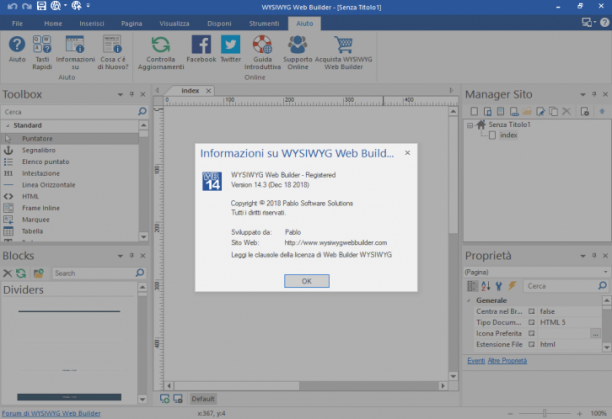Open the Proprietà panel dropdown arrow
The width and height of the screenshot is (612, 419).
pyautogui.click(x=583, y=256)
